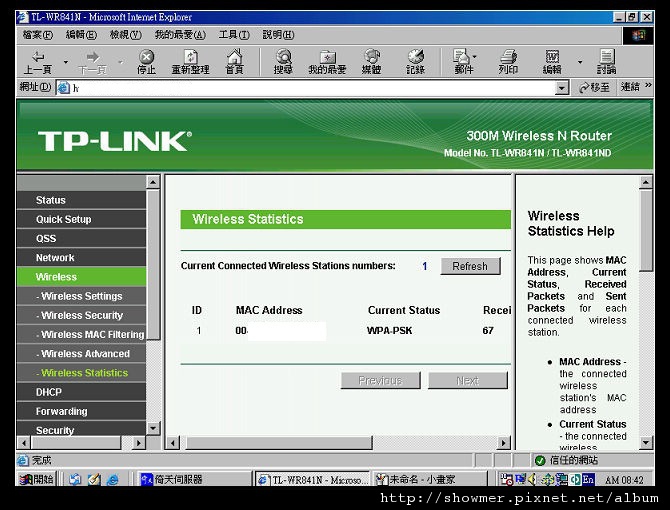This screenshot has width=670, height=510.
Task: Click the WPA-PSK status cell
Action: point(389,331)
